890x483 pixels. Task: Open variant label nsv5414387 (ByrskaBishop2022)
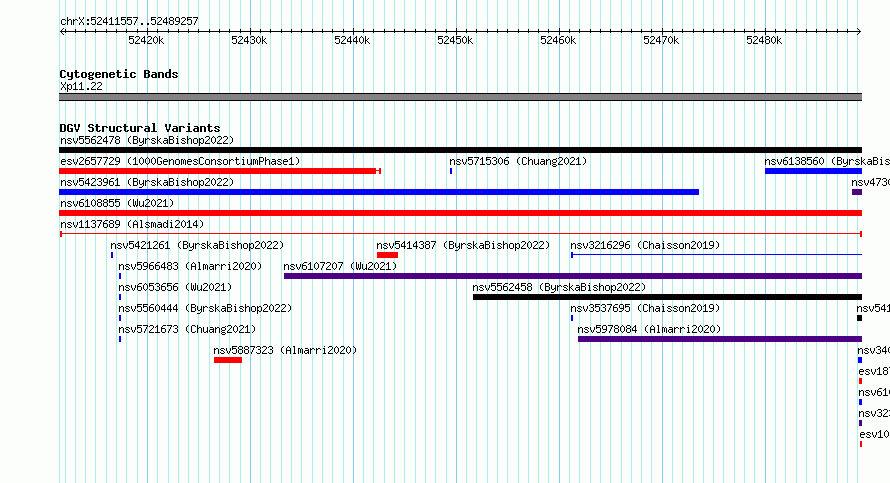(x=463, y=245)
